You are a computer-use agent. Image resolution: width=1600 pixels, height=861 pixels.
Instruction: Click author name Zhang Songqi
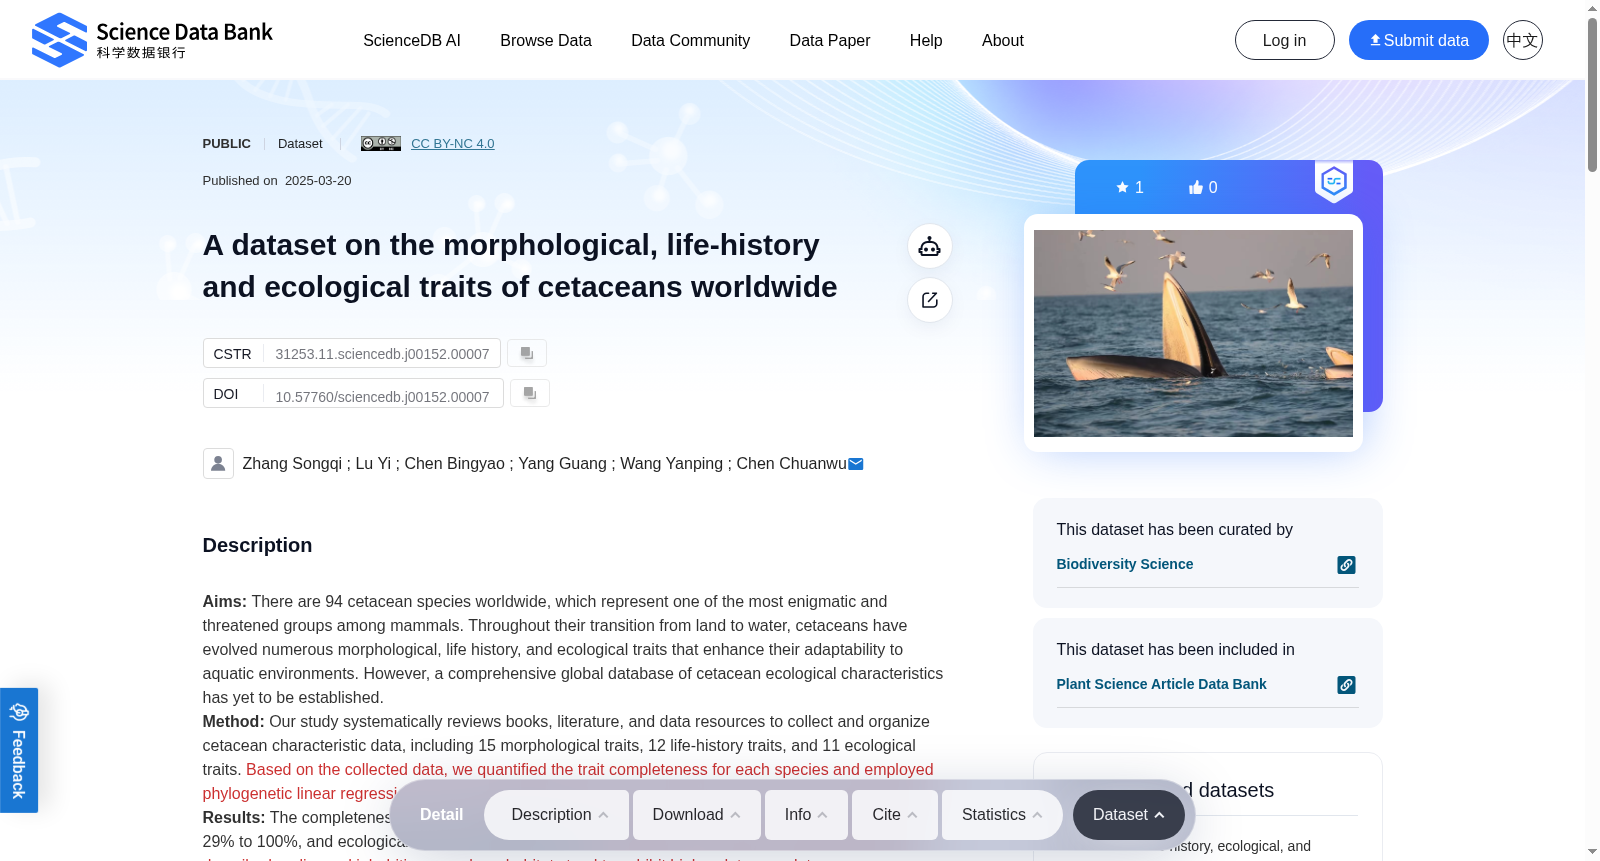point(292,463)
